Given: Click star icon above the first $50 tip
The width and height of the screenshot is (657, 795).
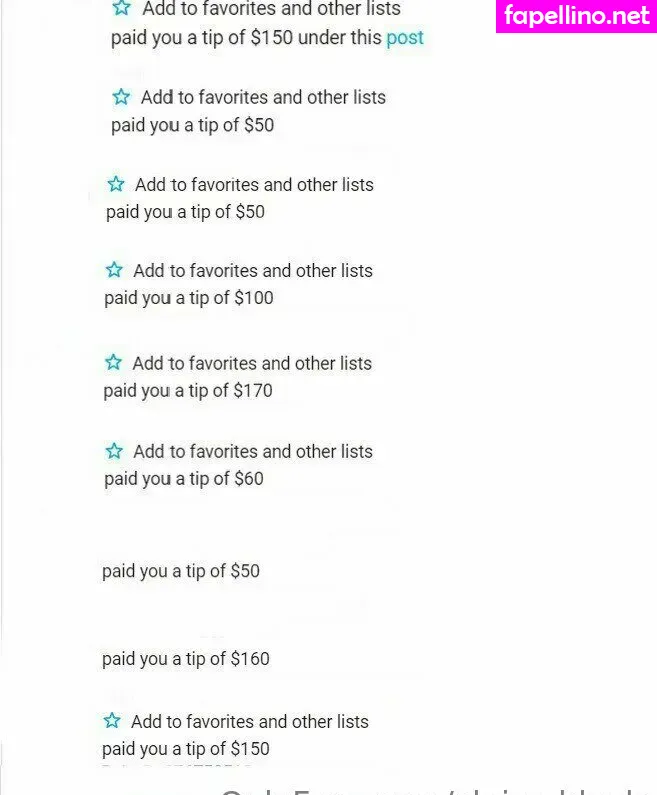Looking at the screenshot, I should 121,97.
